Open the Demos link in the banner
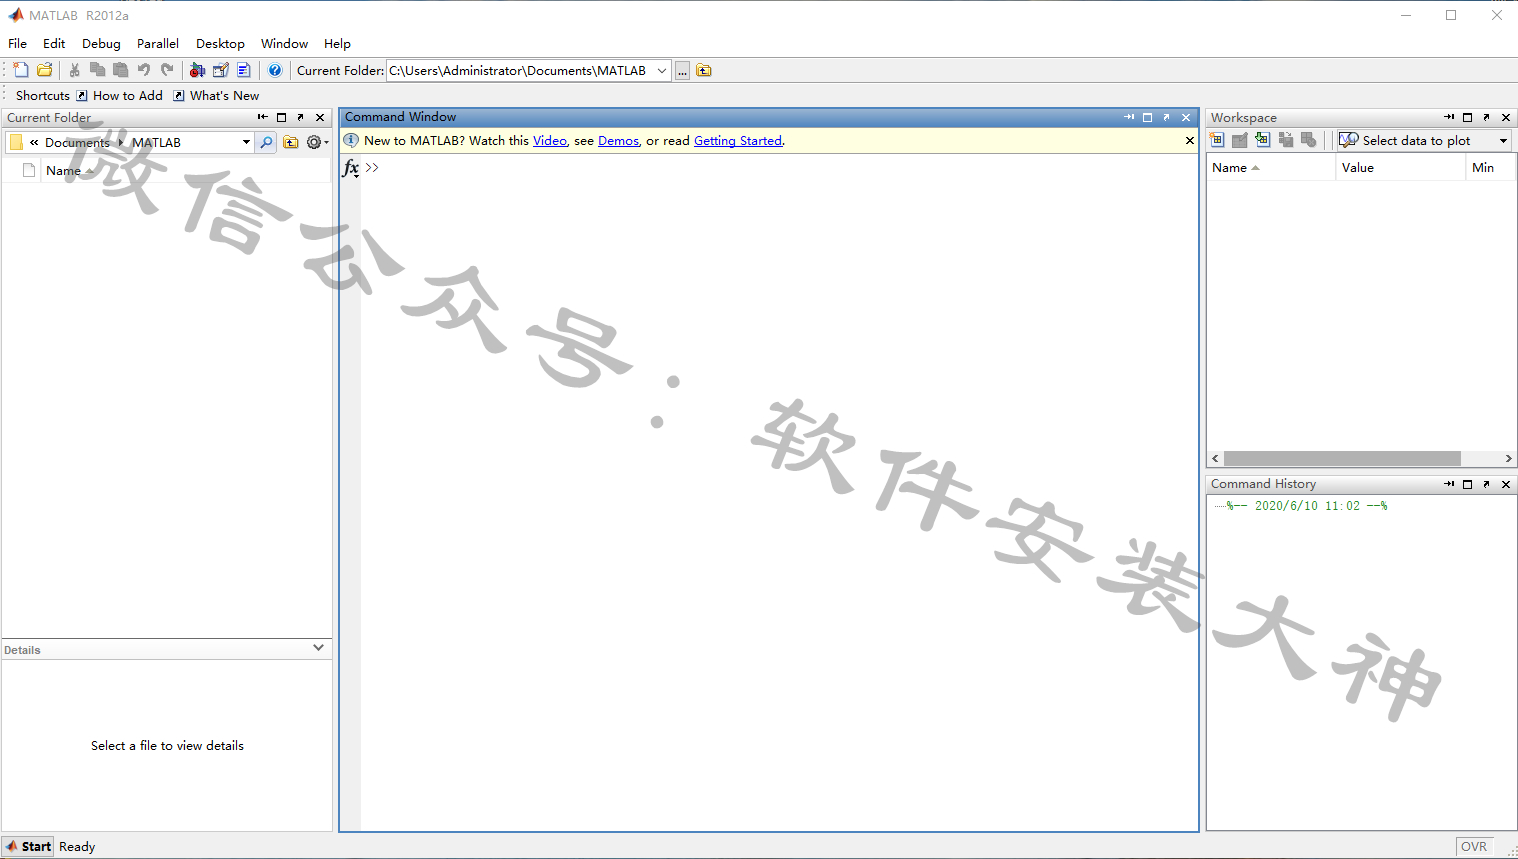Viewport: 1518px width, 859px height. point(618,141)
